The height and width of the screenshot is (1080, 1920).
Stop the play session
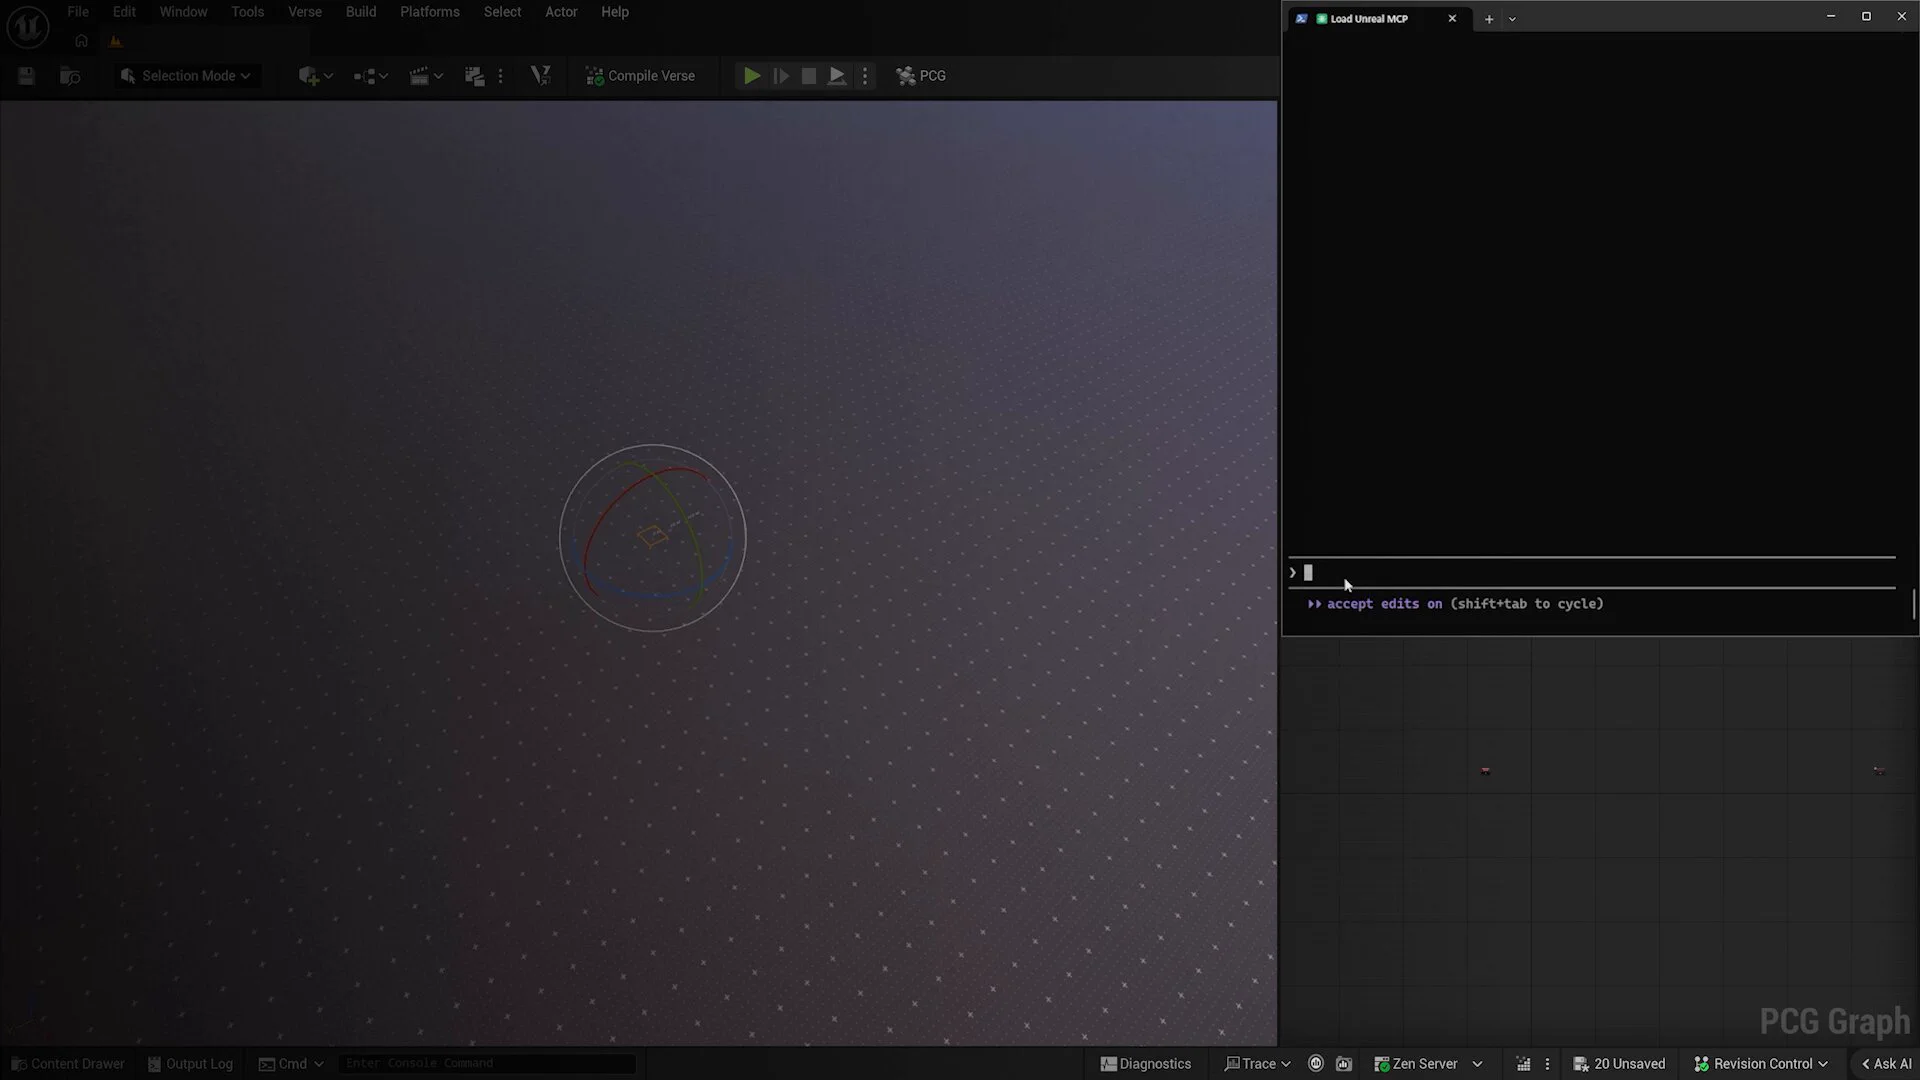click(809, 76)
